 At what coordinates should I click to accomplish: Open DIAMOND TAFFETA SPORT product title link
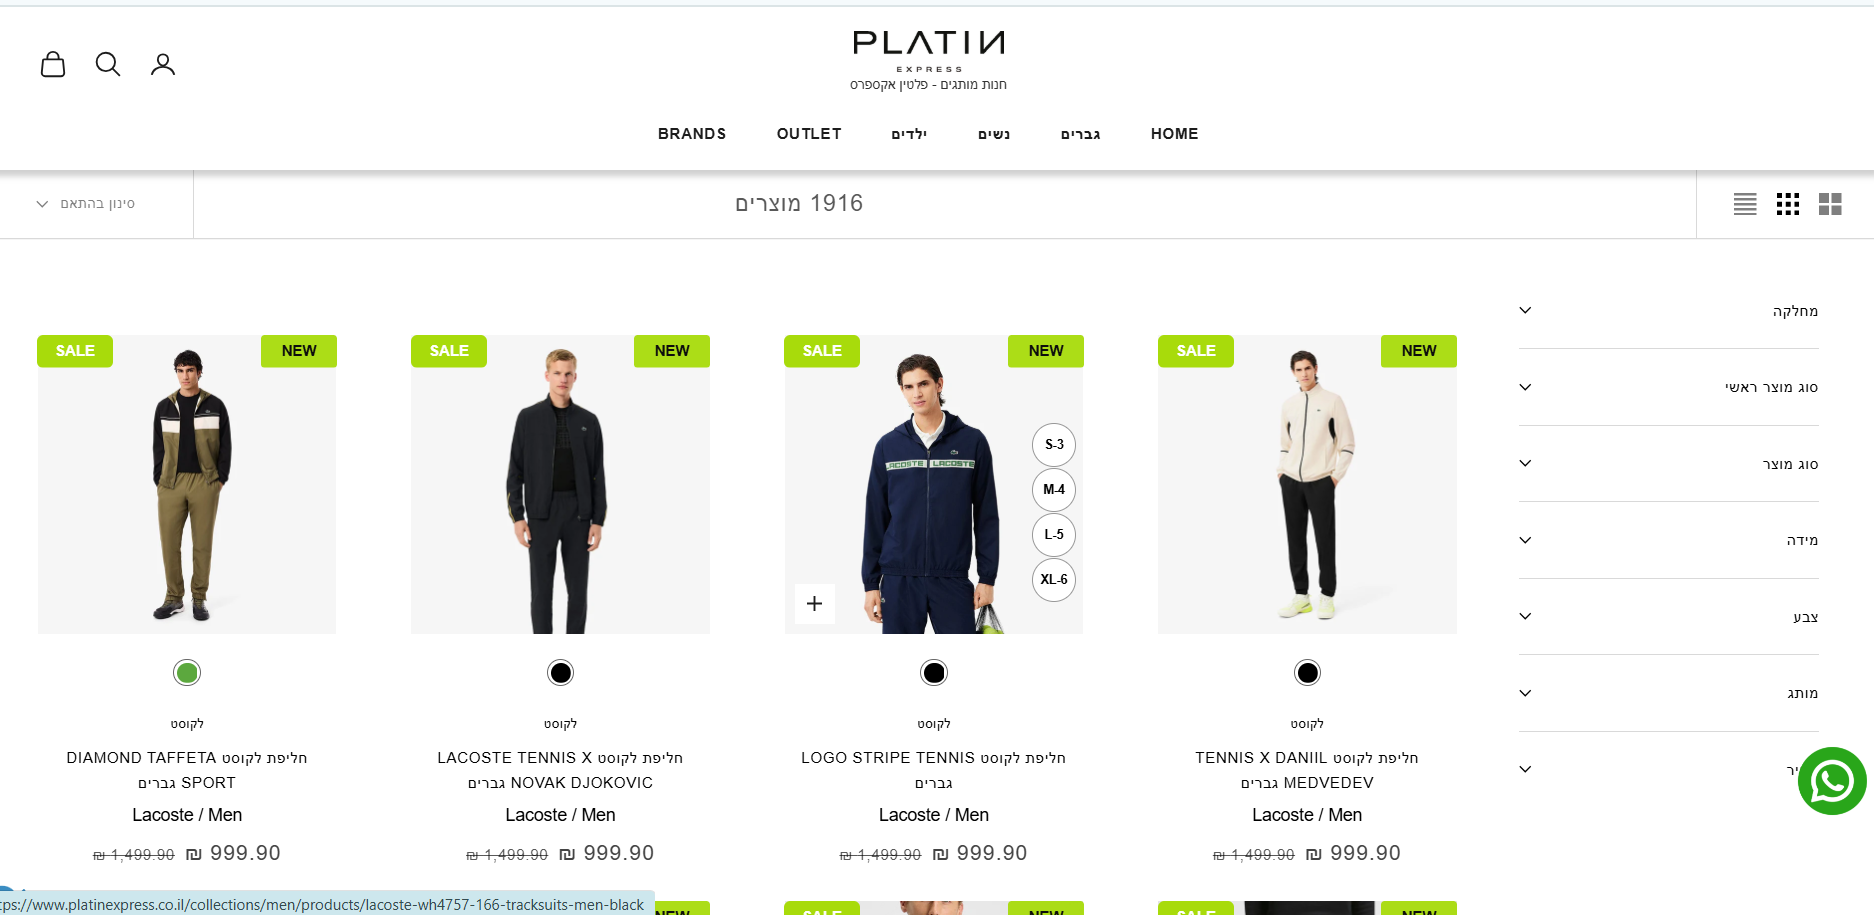pos(187,770)
